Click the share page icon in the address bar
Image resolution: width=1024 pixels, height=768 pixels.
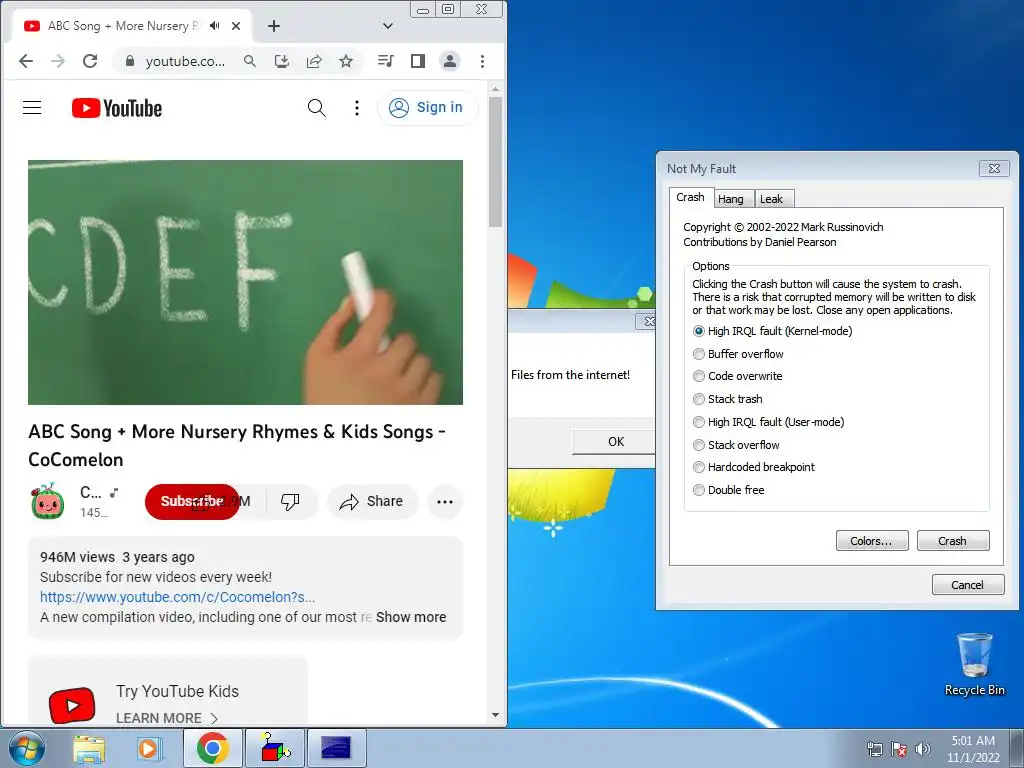tap(314, 61)
